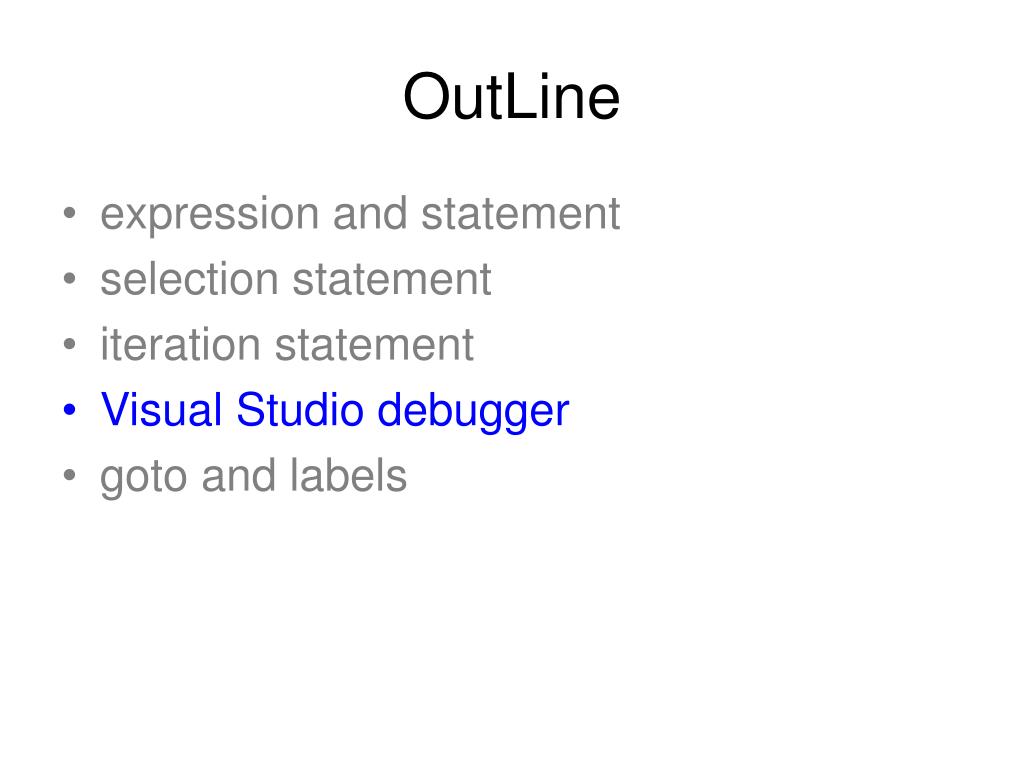Select the blue word Visual
1024x768 pixels.
point(161,409)
